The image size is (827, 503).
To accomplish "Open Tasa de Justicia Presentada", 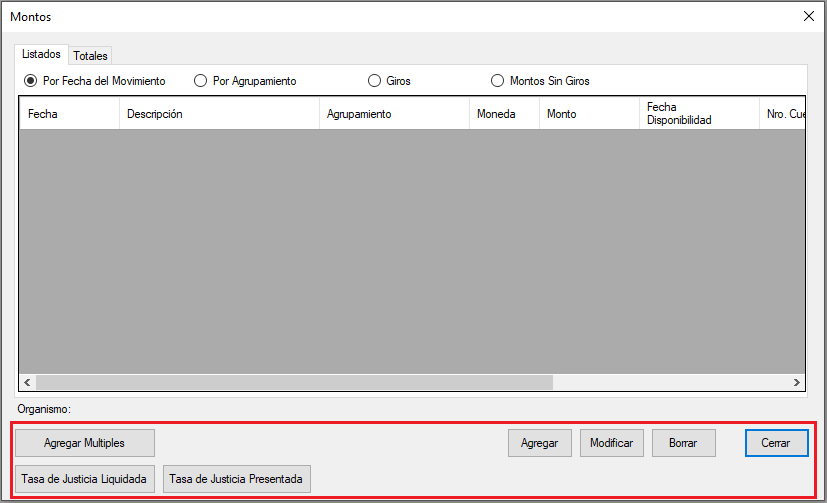I will [237, 479].
